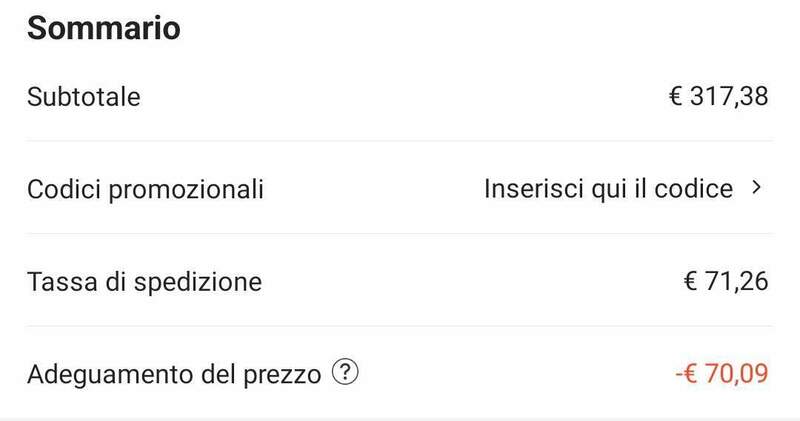Click the divider below Tassa di spedizione row

click(x=400, y=325)
